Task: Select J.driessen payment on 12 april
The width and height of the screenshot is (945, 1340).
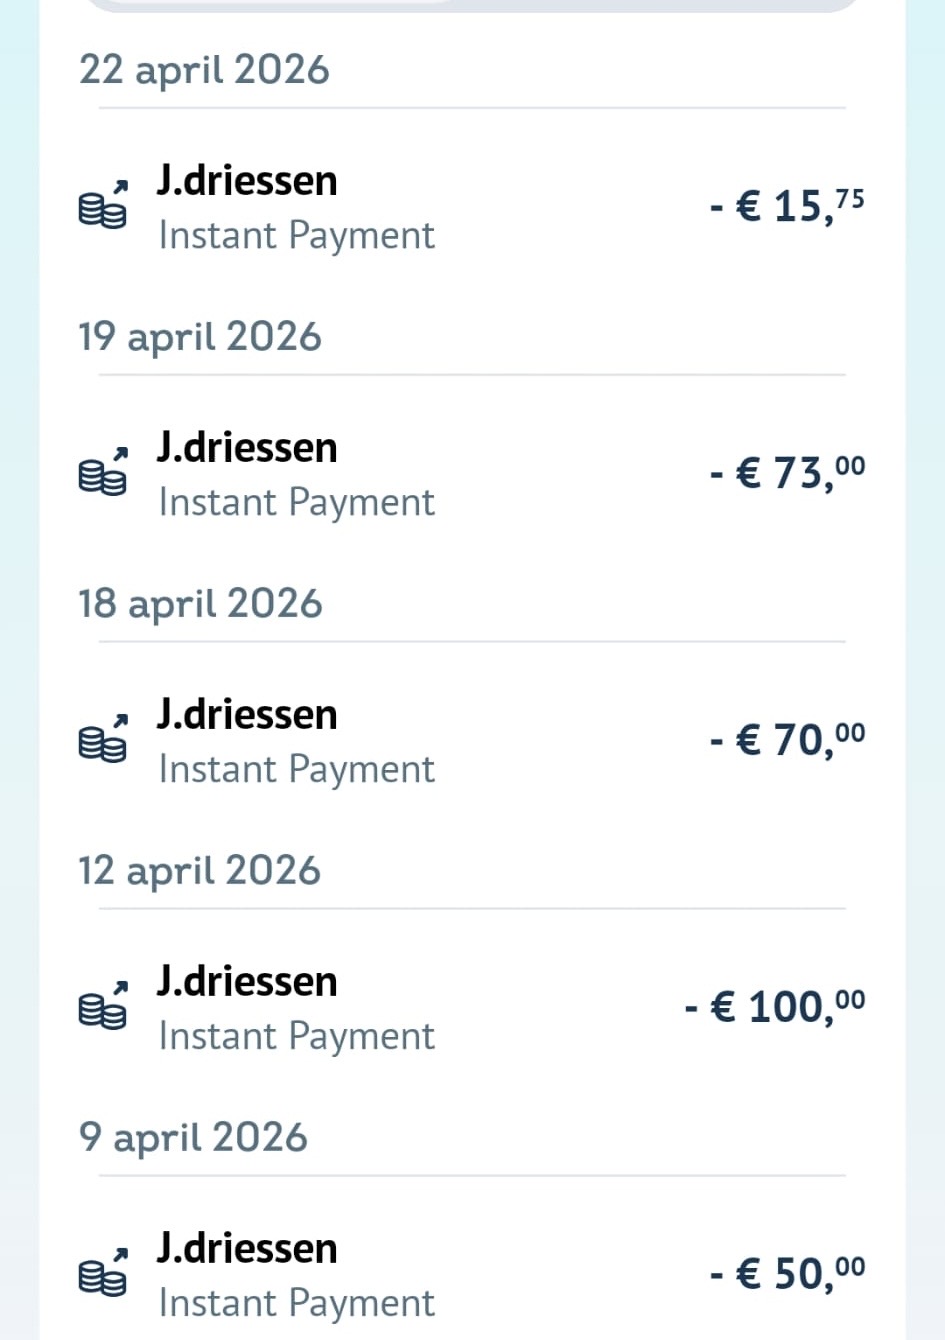Action: 472,1008
